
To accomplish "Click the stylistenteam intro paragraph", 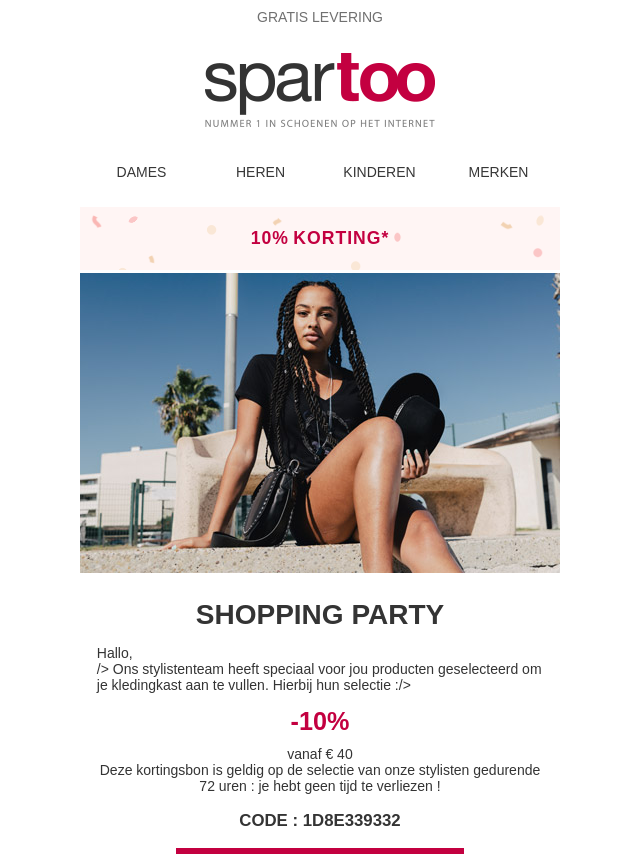I will (x=319, y=677).
